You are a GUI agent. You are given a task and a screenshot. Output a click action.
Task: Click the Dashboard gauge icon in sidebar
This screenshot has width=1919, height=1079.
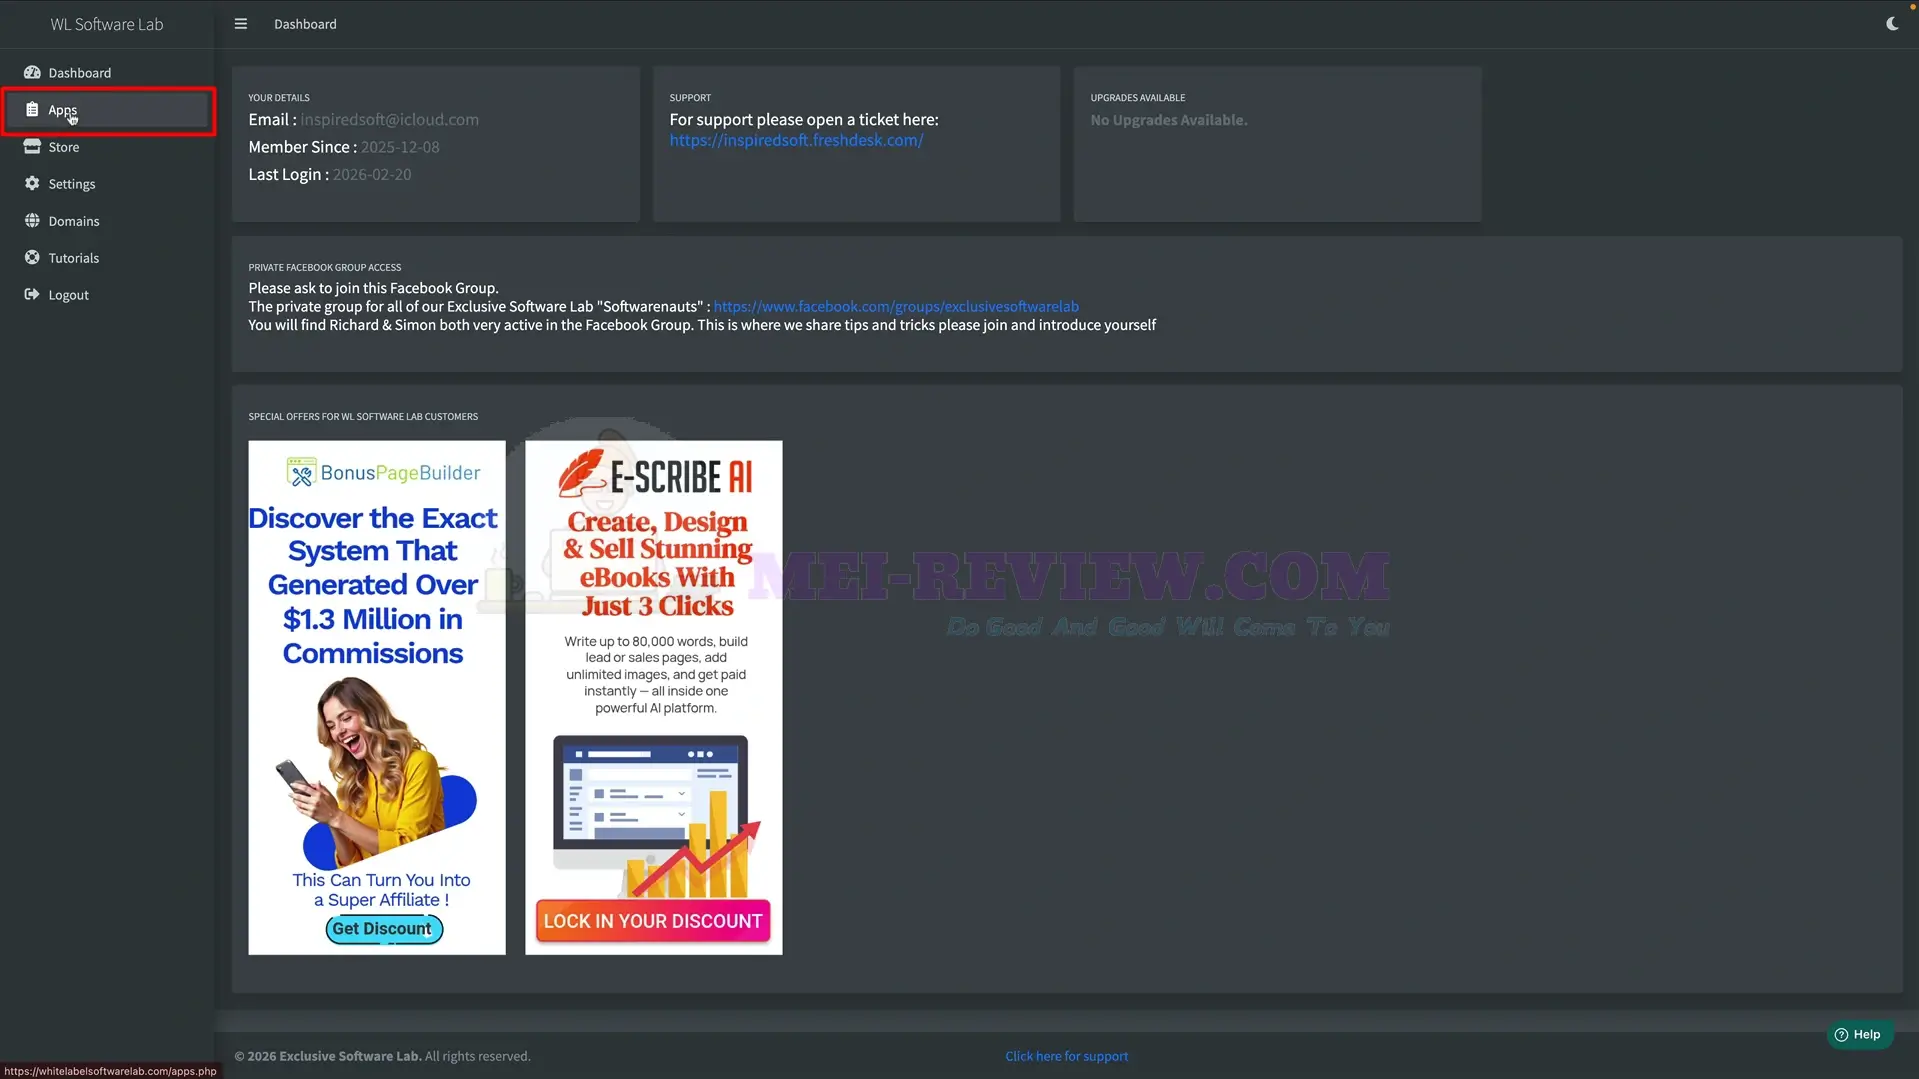32,73
